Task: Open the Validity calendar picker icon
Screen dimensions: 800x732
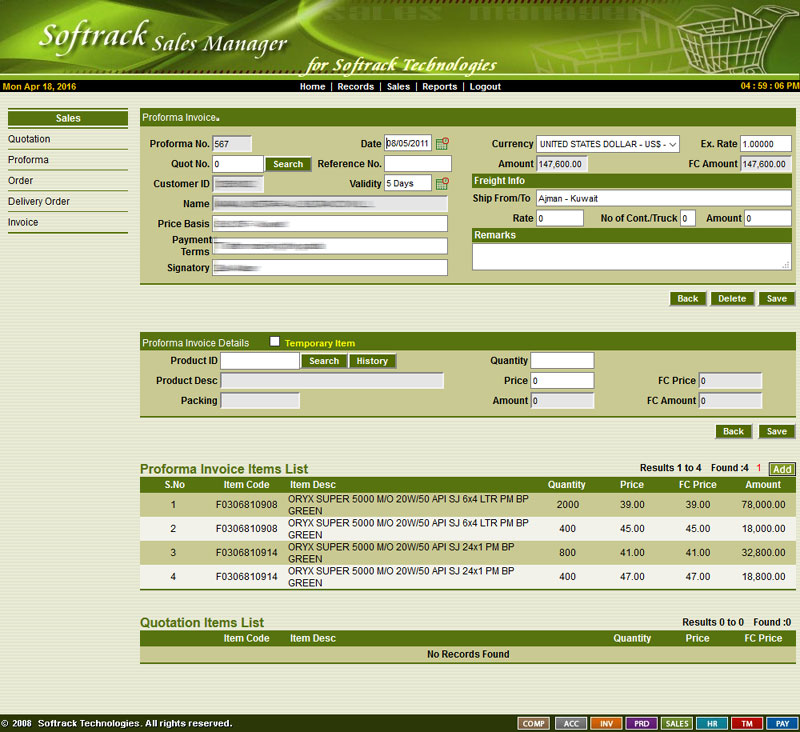Action: [x=442, y=184]
